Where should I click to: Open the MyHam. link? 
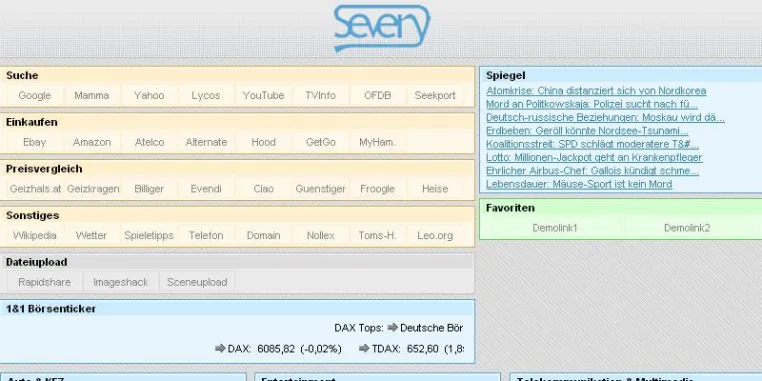click(x=377, y=142)
